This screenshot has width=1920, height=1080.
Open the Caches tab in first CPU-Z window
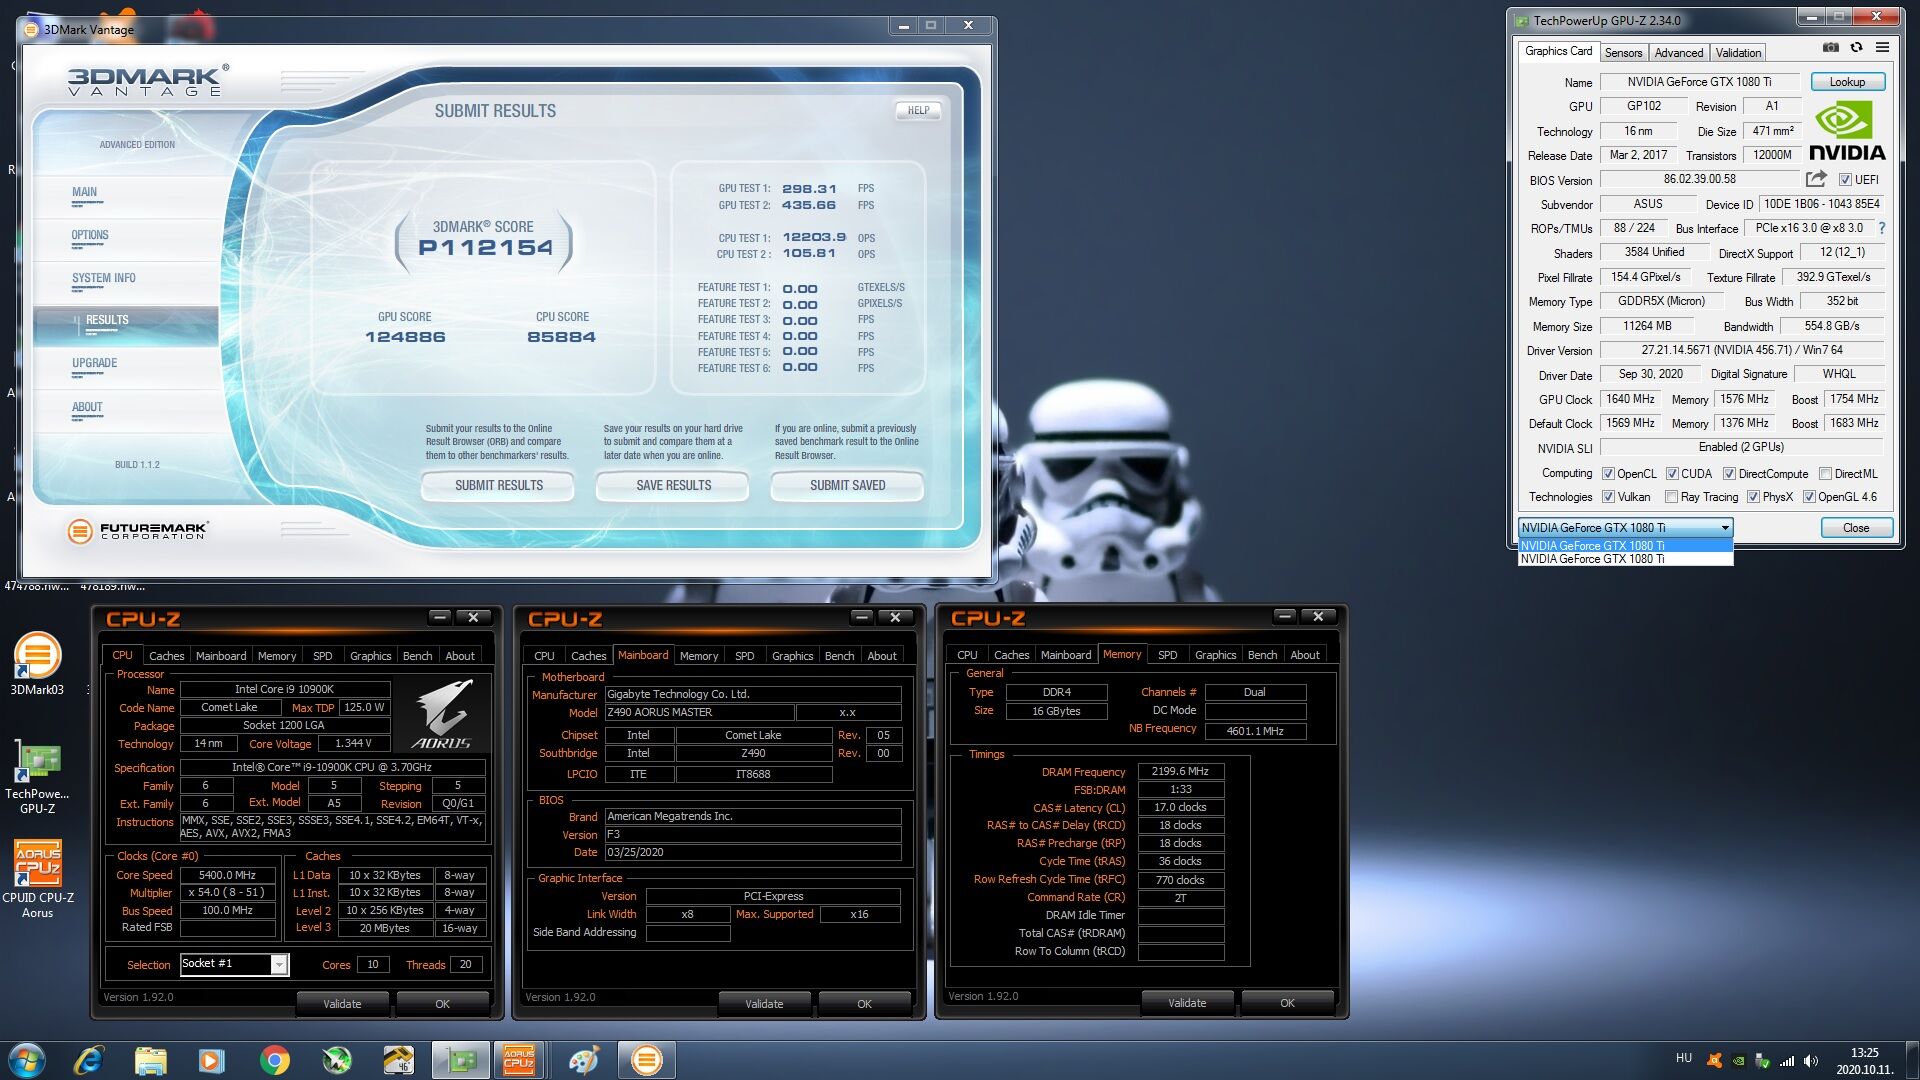[166, 656]
